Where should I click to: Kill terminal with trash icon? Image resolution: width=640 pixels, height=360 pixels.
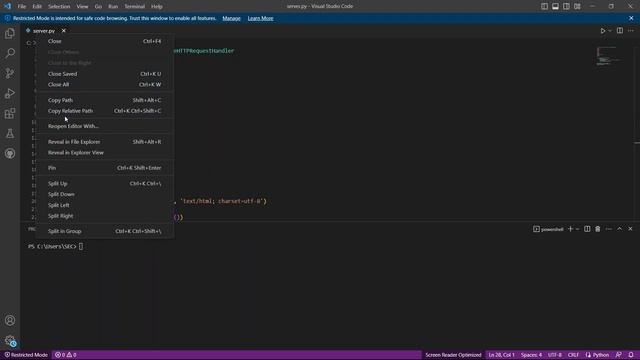pos(598,229)
